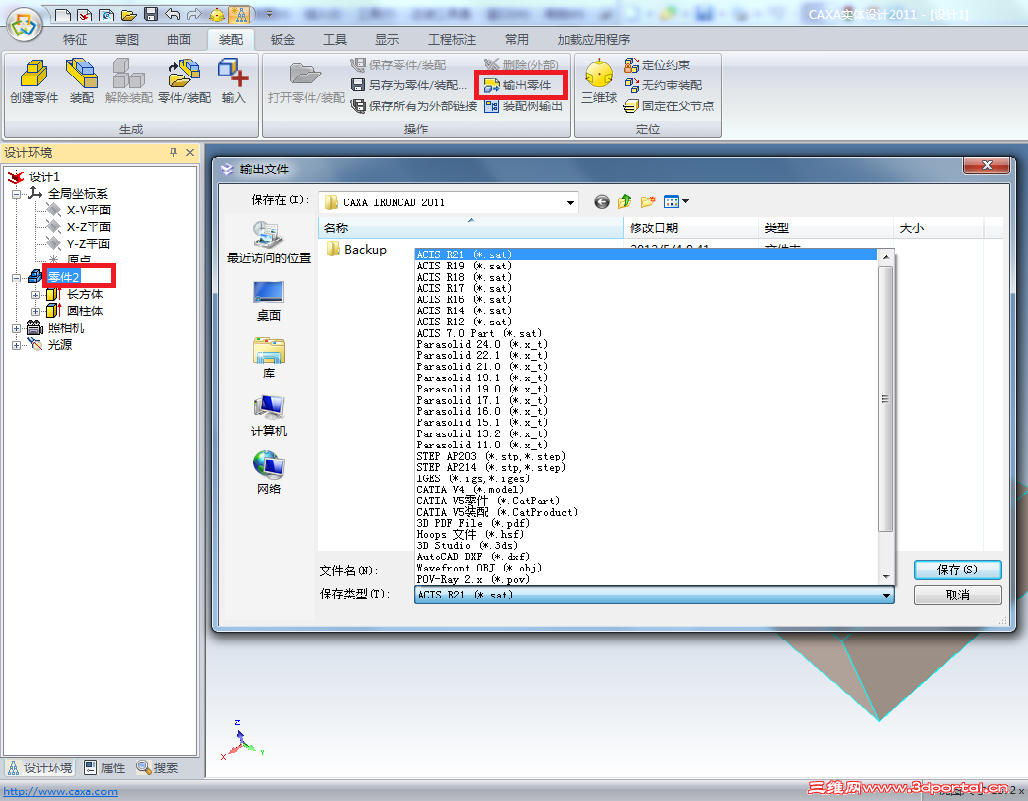Collapse the 零件2 tree node
Screen dimensions: 1028x801
17,277
